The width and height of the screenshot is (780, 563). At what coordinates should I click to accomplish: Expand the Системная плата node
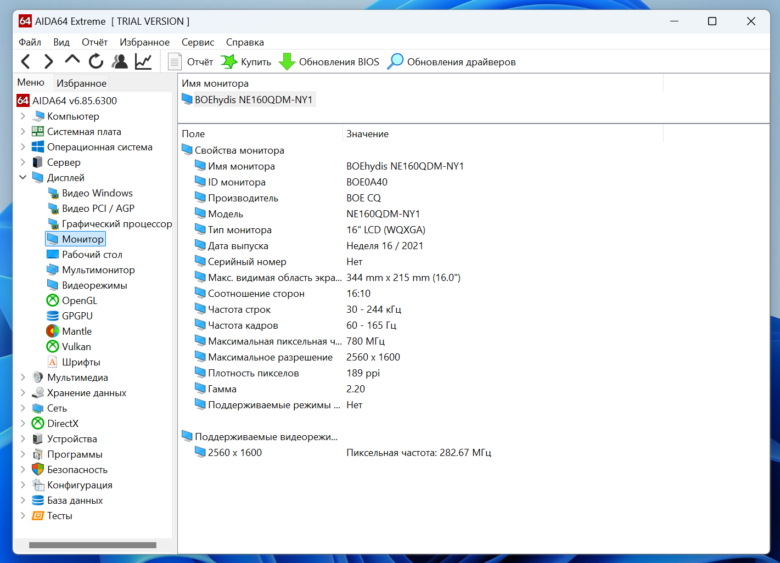[23, 132]
